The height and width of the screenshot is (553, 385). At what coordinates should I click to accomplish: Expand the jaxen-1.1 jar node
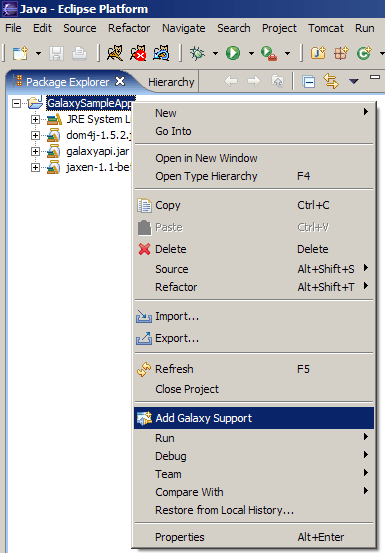point(35,168)
